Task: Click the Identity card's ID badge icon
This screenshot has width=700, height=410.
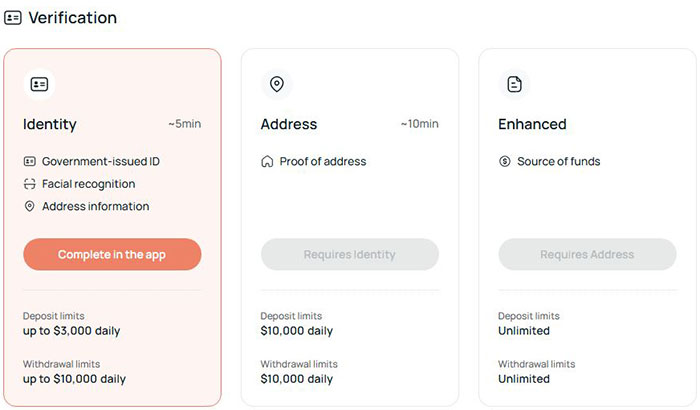Action: click(x=39, y=84)
